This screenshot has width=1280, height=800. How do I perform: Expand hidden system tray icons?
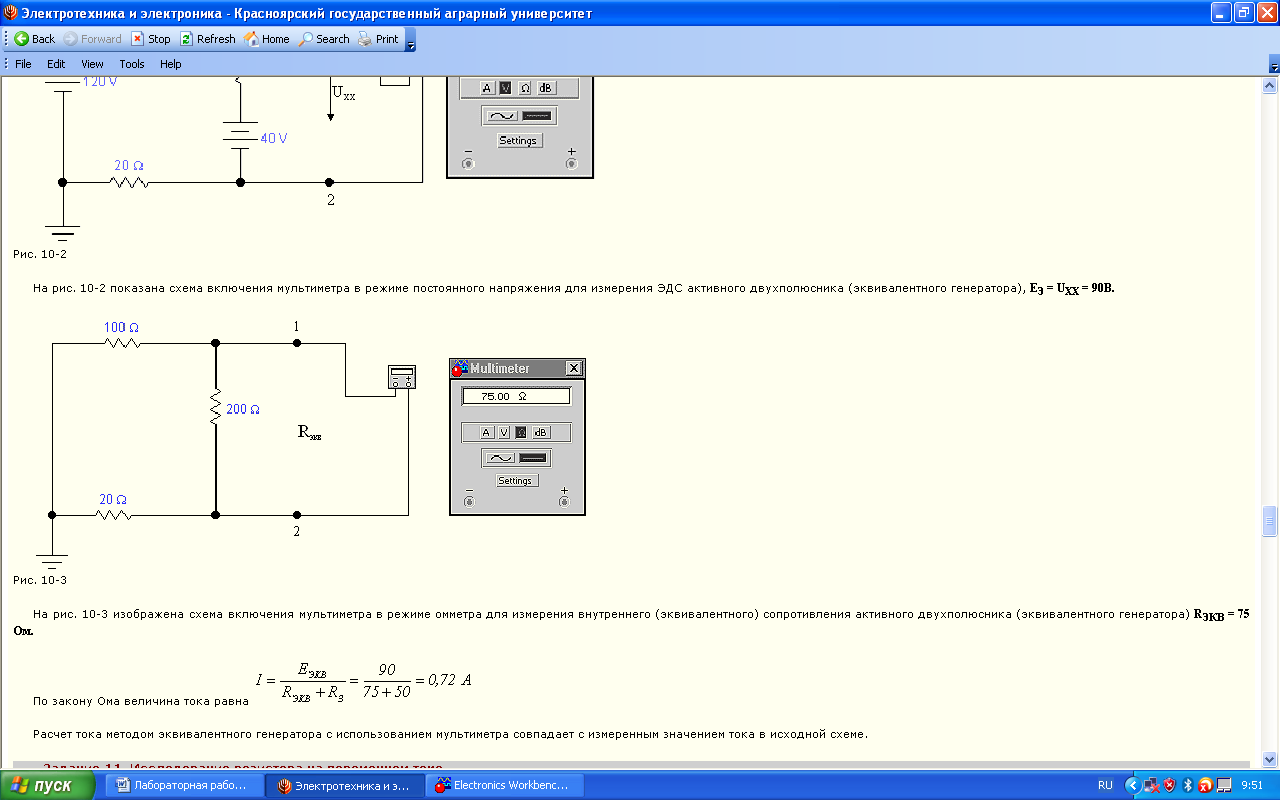point(1132,785)
